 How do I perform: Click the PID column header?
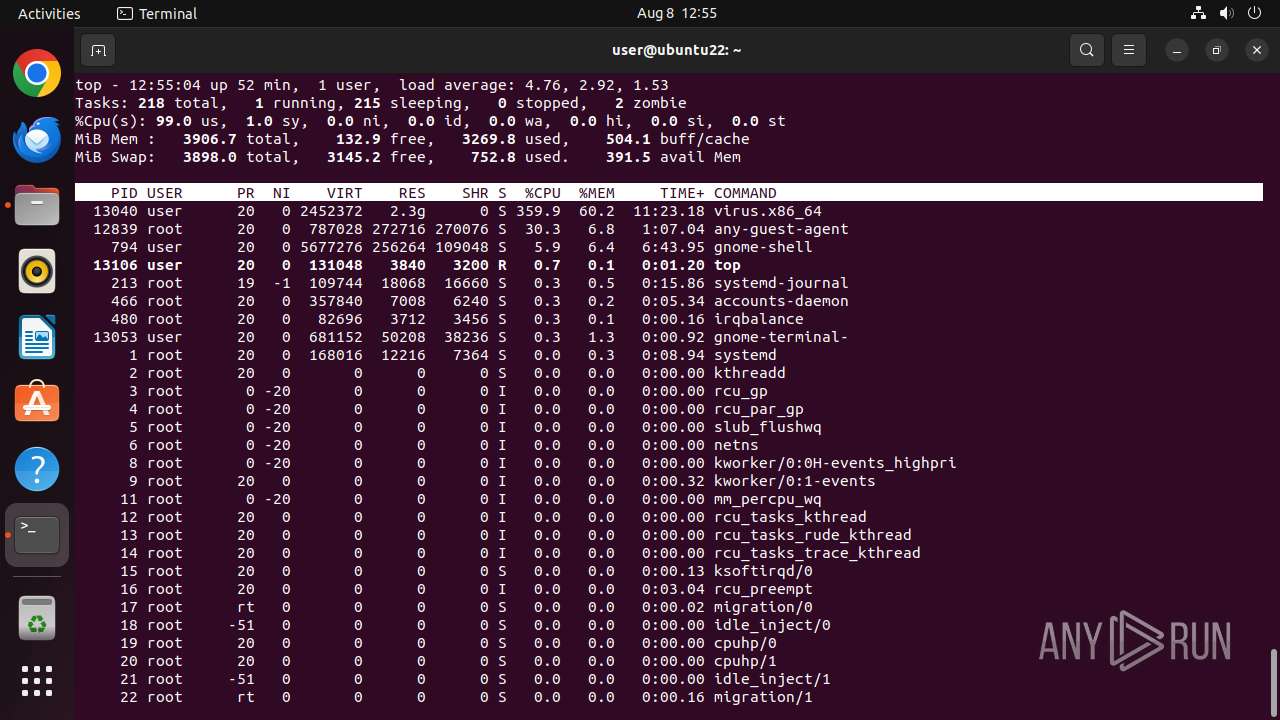[x=124, y=193]
